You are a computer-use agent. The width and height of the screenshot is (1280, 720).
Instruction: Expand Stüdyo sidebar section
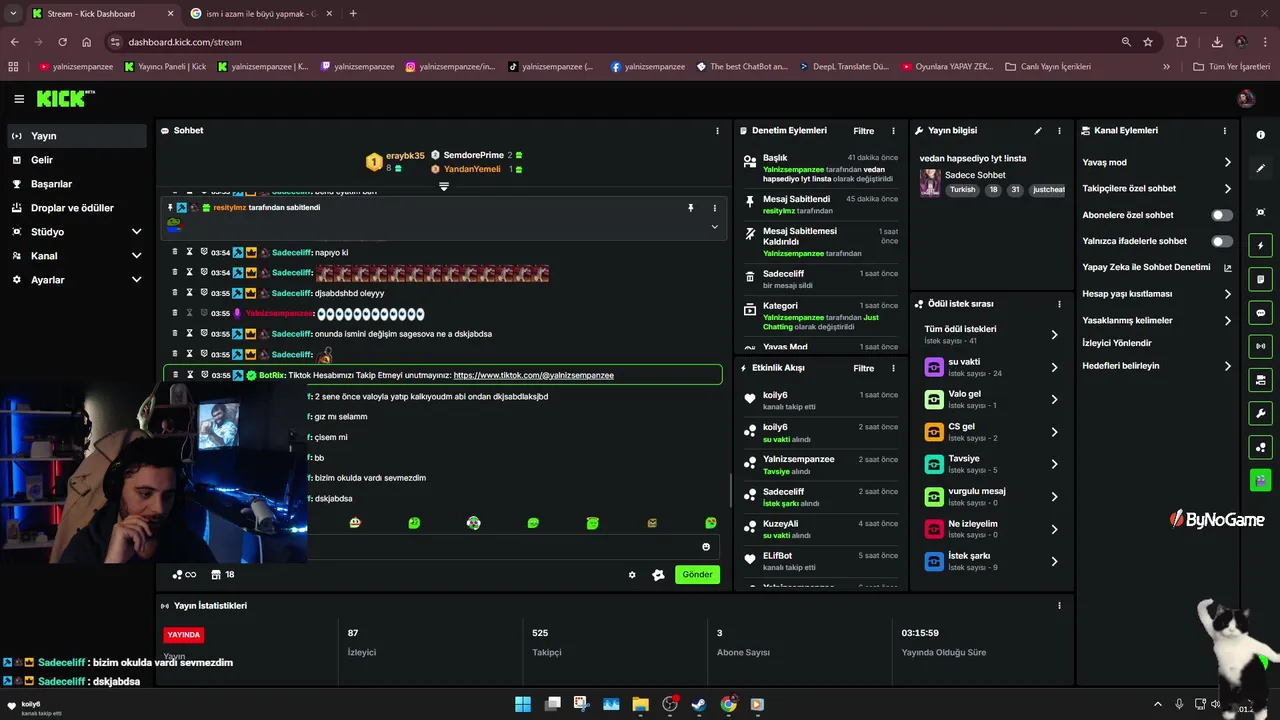[136, 232]
